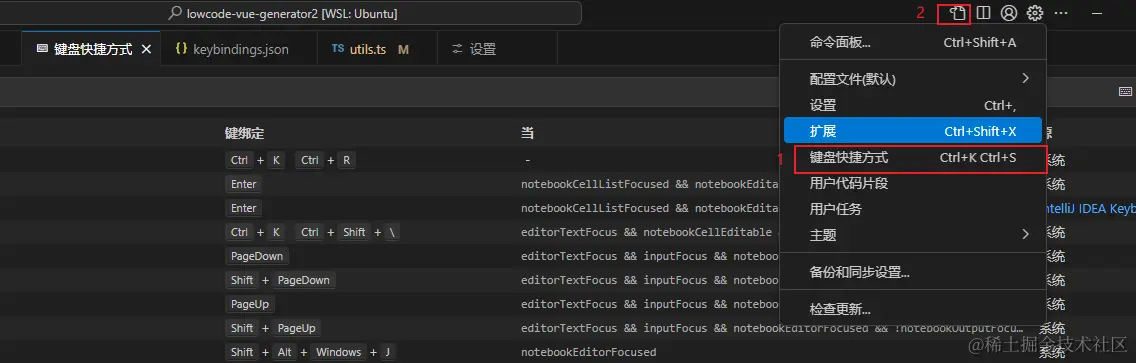
Task: Click the Manage gear icon
Action: point(1035,13)
